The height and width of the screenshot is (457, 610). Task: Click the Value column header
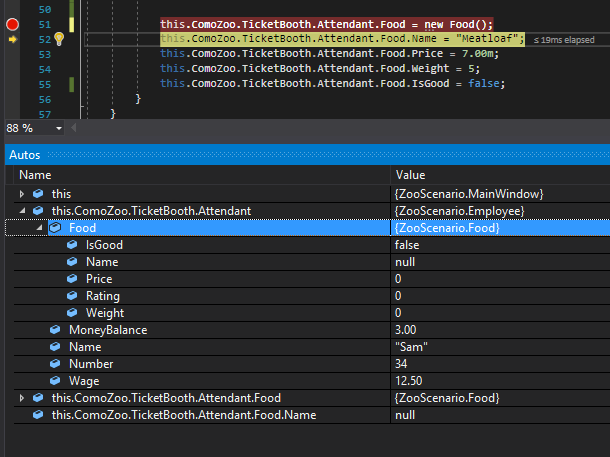coord(411,175)
